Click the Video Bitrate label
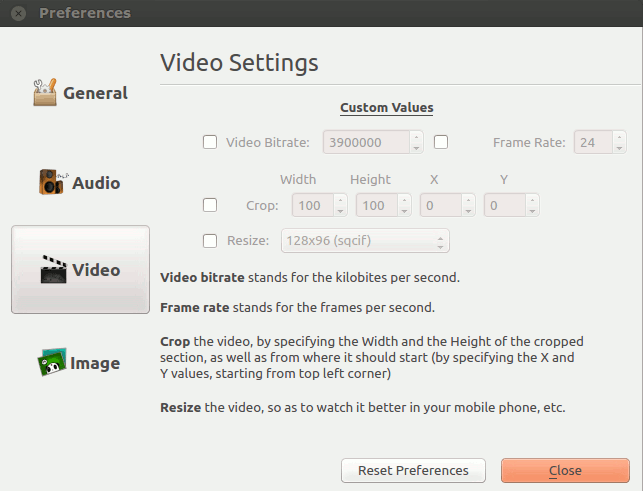 [x=268, y=142]
